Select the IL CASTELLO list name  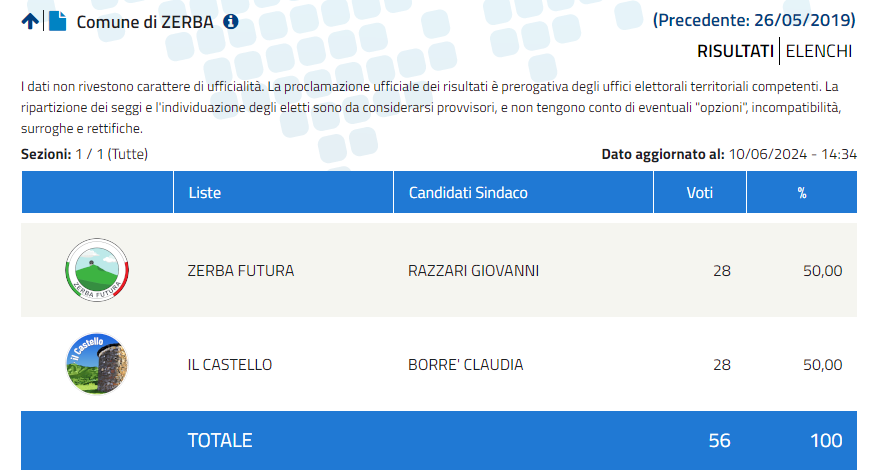pos(230,365)
